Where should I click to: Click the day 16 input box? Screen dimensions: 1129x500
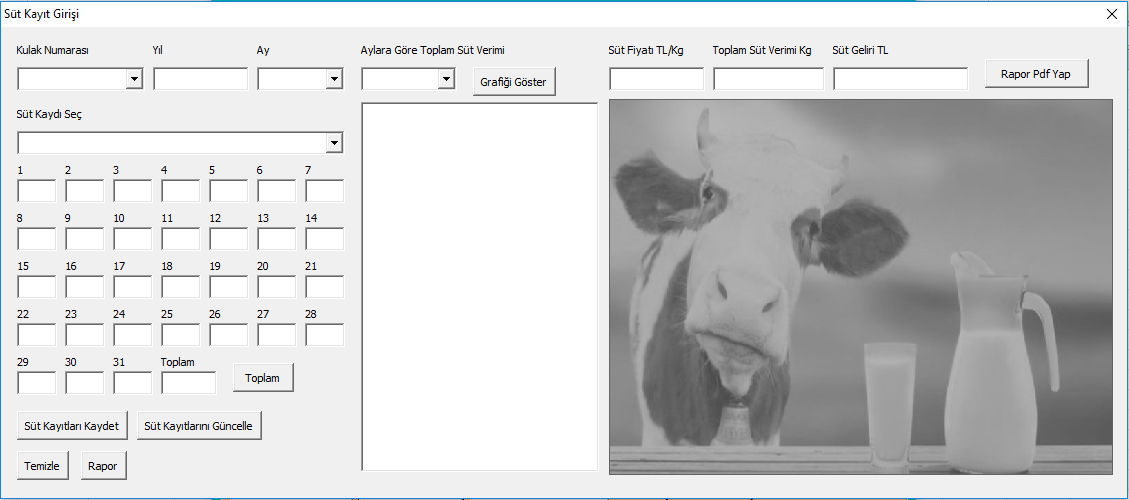tap(85, 287)
